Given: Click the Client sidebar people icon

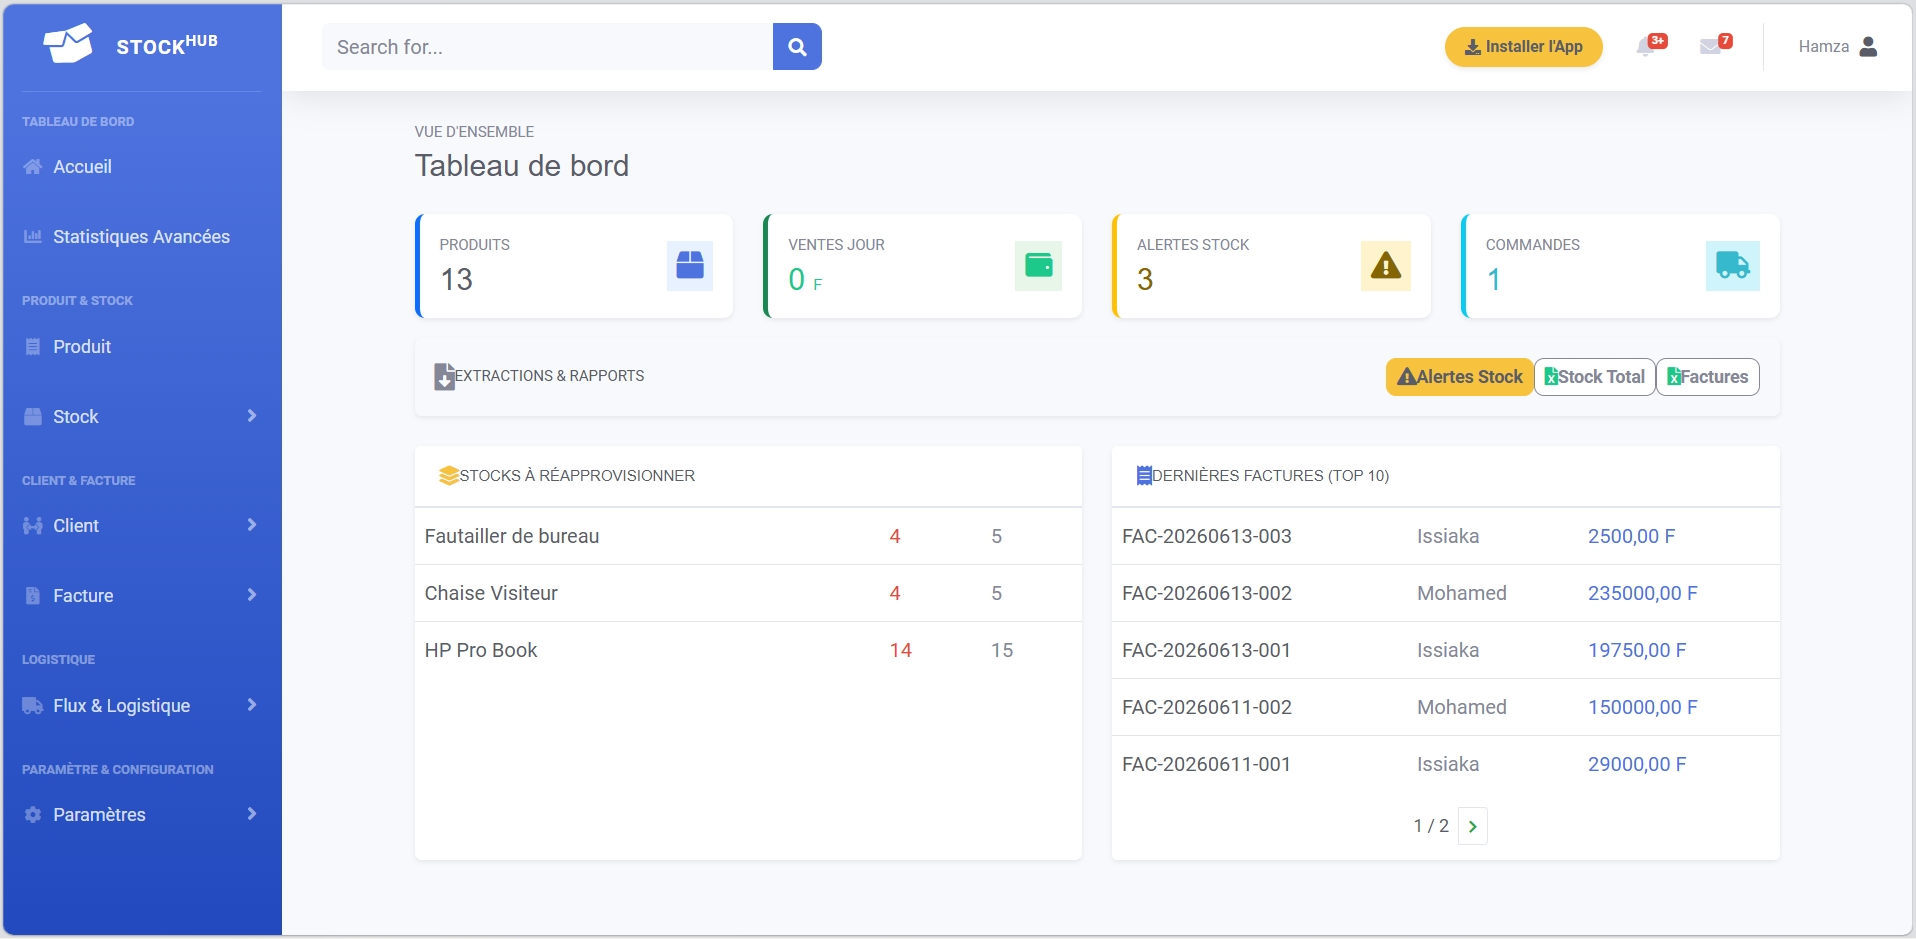Looking at the screenshot, I should 33,526.
